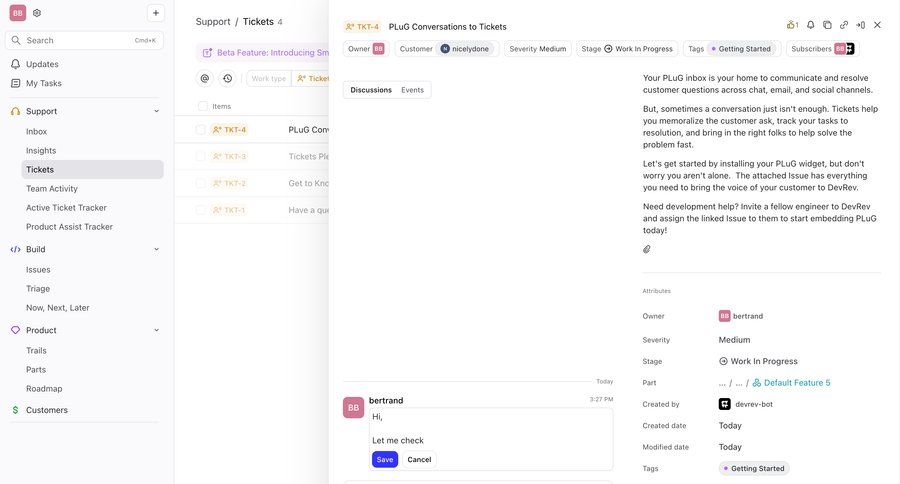Screen dimensions: 900x484
Task: Click the BB workspace avatar
Action: 18,13
